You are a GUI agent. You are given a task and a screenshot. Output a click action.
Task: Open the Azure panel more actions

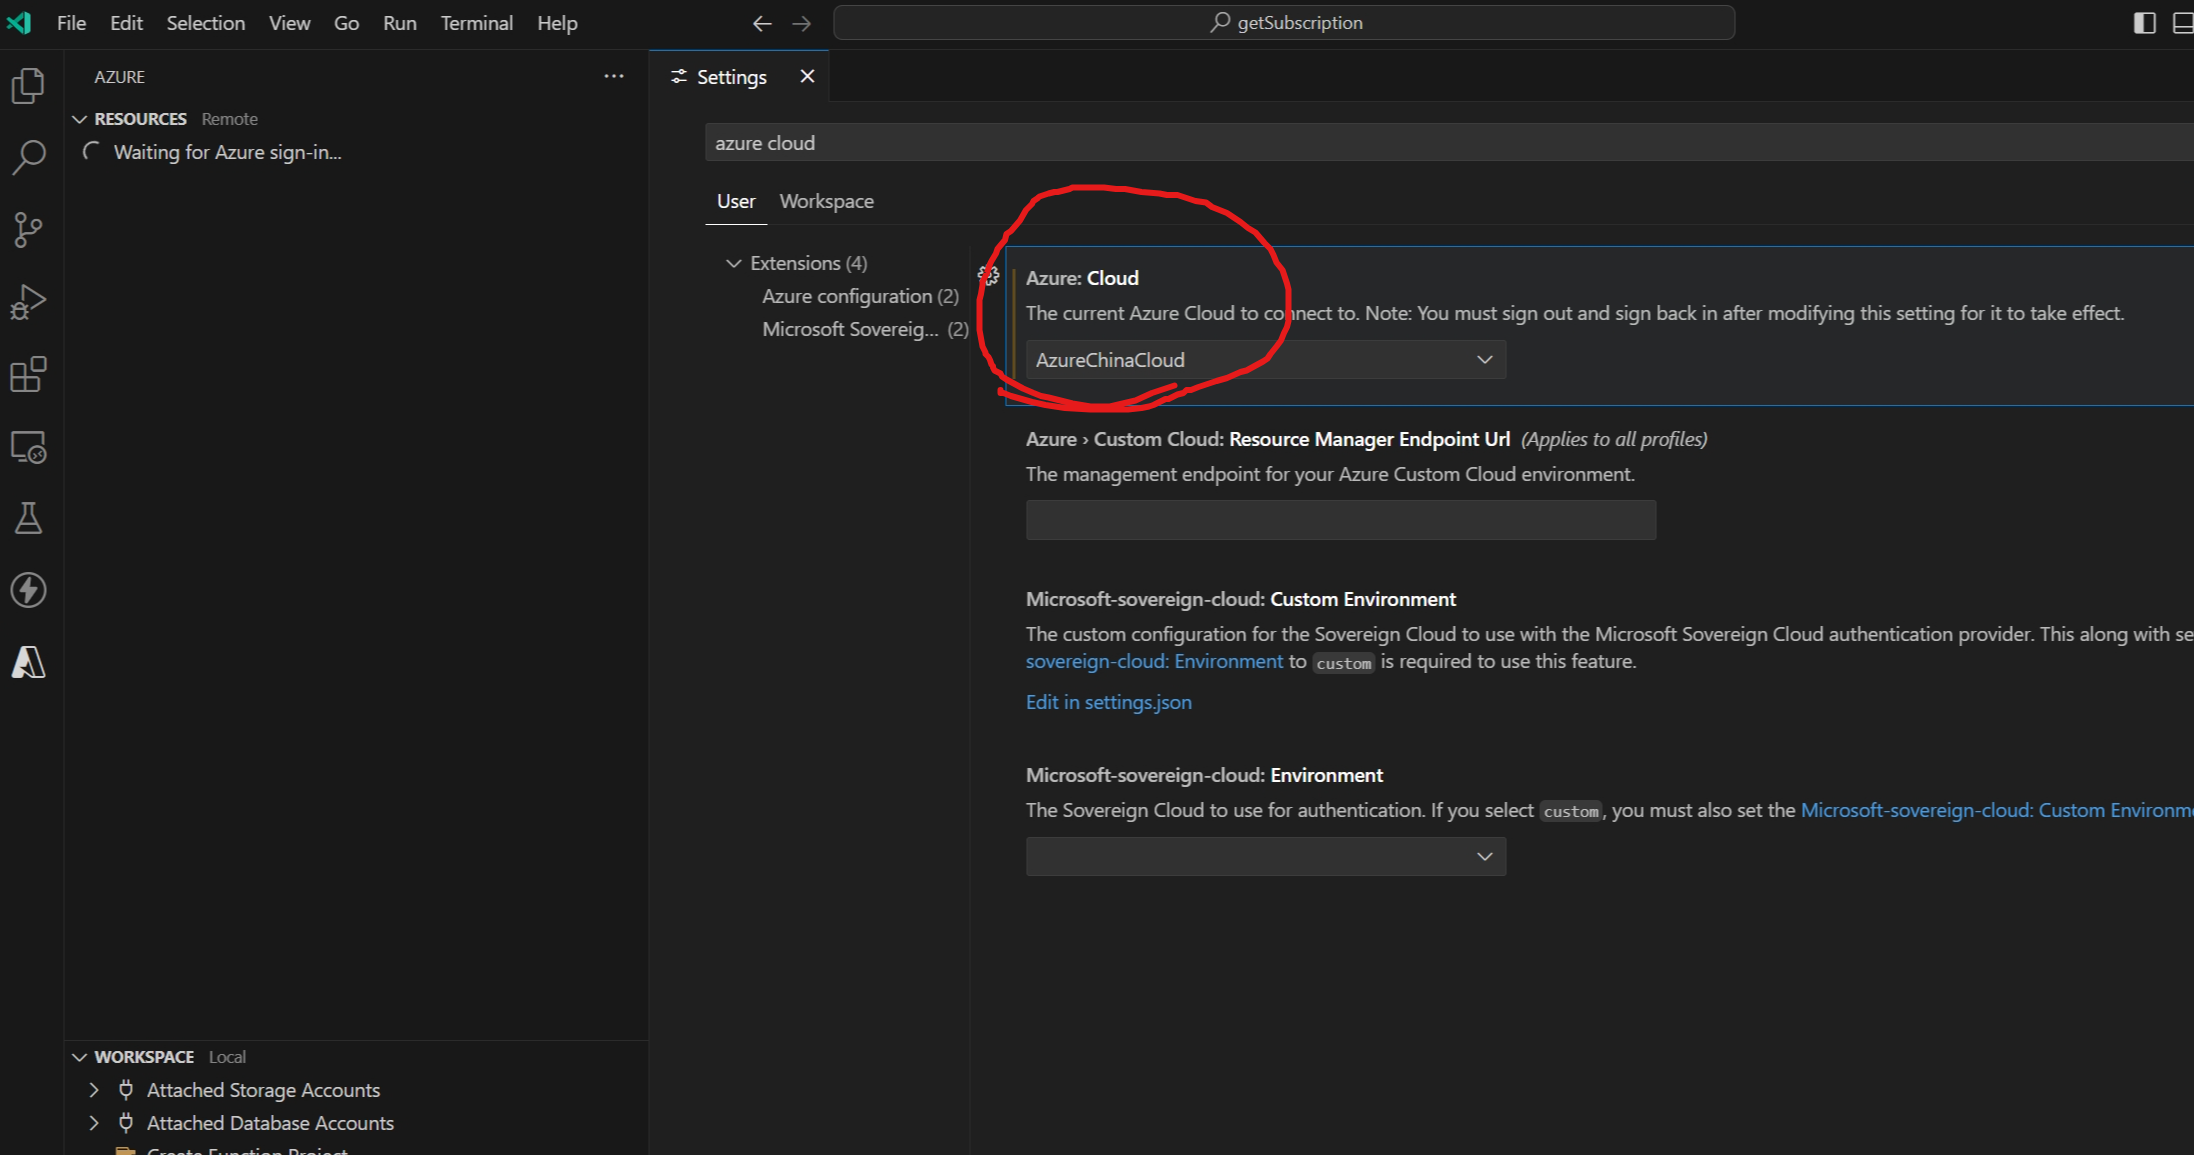coord(614,76)
